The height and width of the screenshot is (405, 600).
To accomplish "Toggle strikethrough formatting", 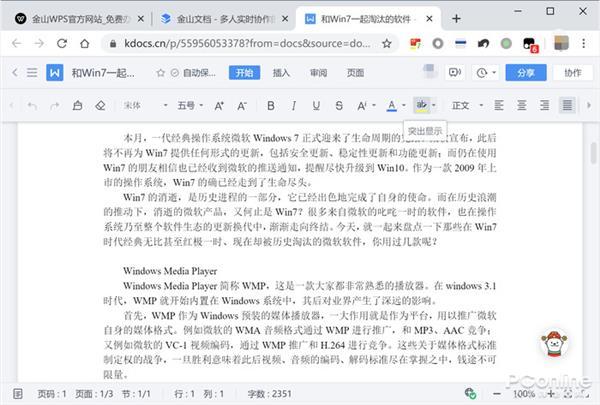I will point(339,105).
